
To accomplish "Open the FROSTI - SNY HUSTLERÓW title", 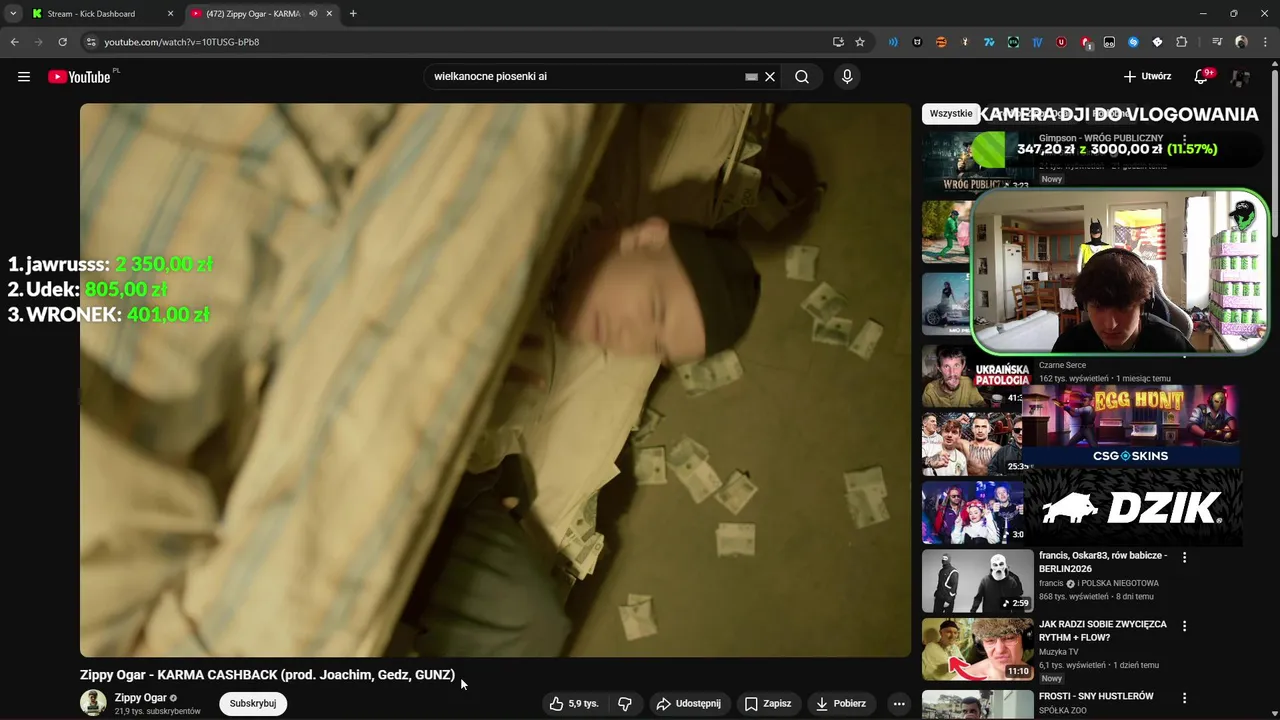I will pyautogui.click(x=1096, y=696).
